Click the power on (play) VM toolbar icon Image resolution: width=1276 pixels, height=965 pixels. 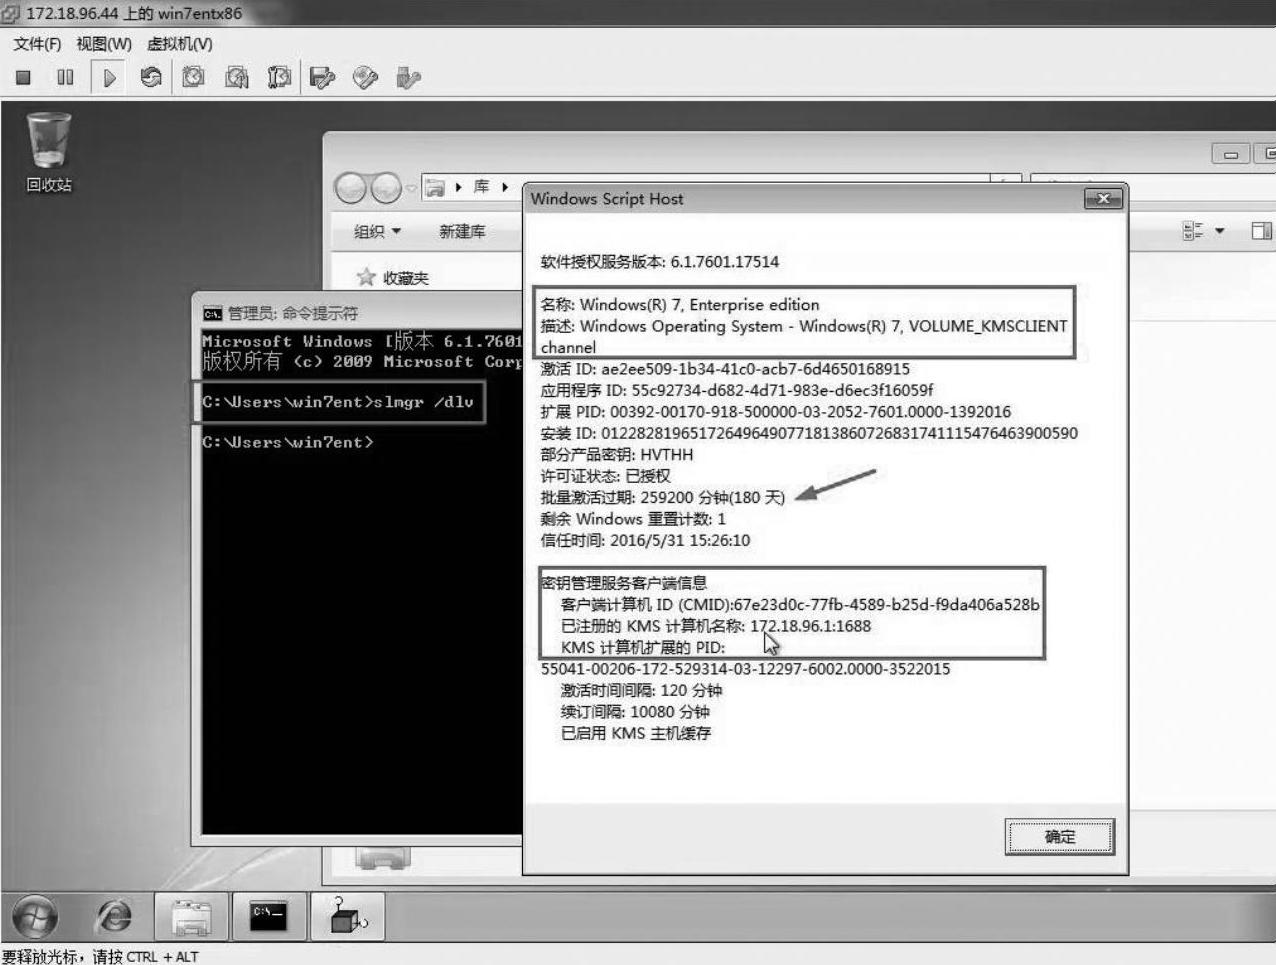pyautogui.click(x=109, y=77)
